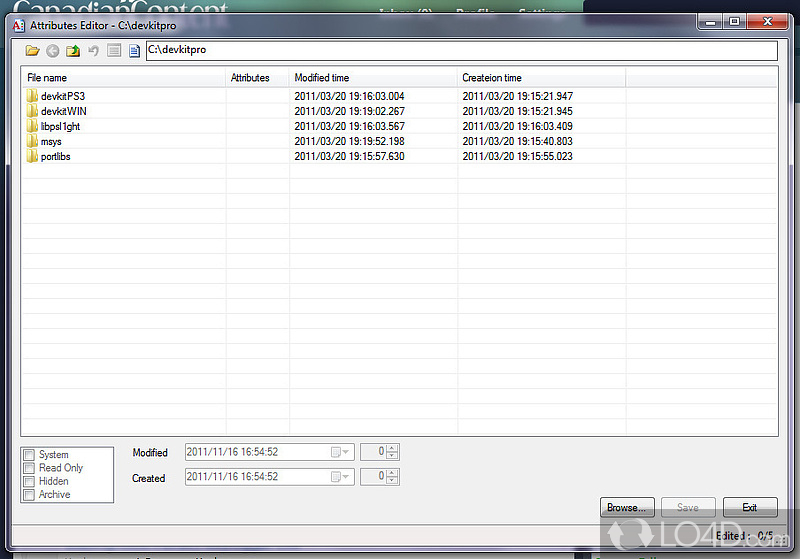Increase Modified milliseconds spinner value

tap(392, 448)
